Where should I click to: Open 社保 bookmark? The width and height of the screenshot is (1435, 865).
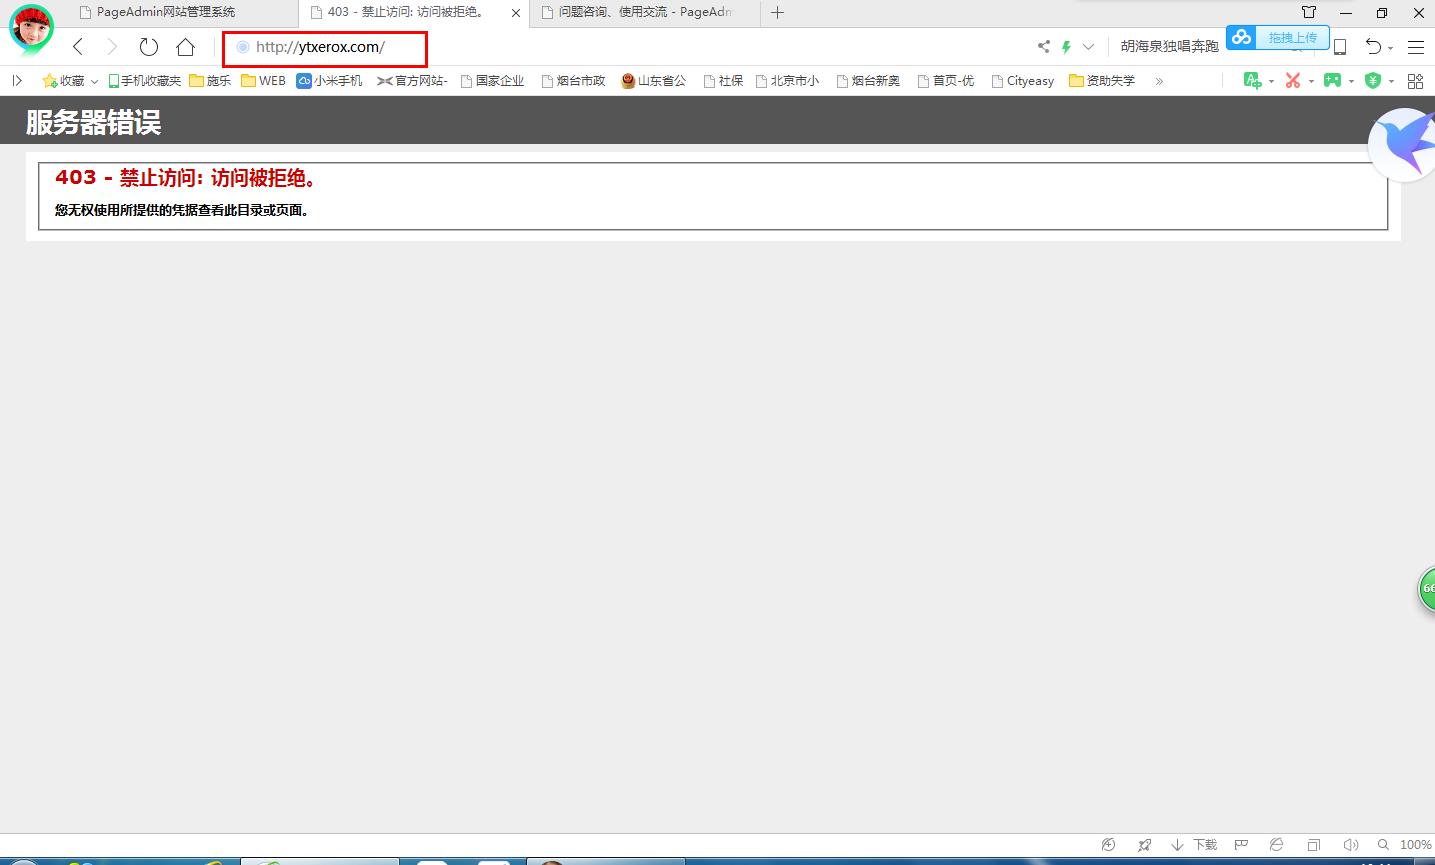point(723,81)
